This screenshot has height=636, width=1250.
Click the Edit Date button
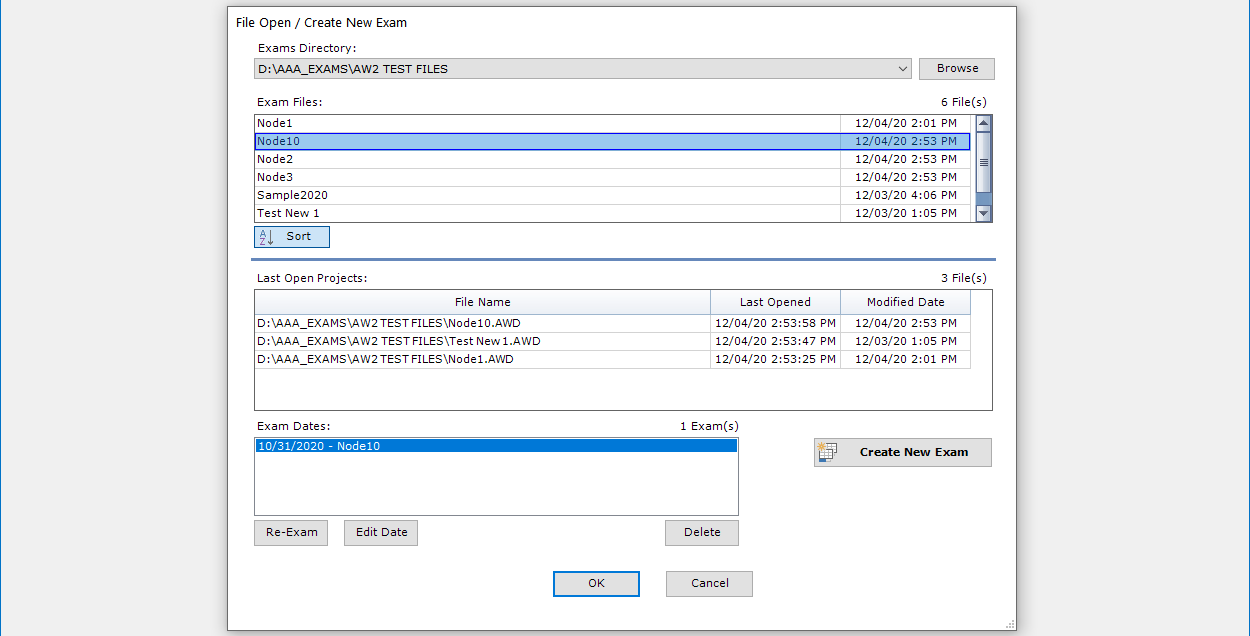point(380,532)
